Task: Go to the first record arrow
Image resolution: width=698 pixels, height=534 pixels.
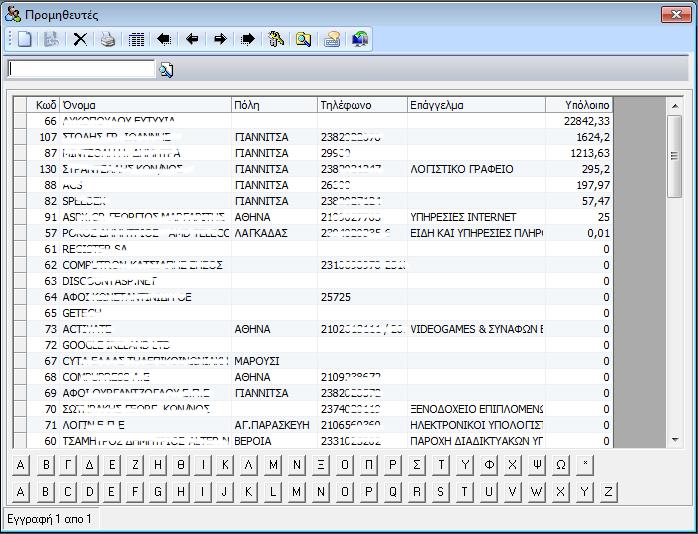Action: click(x=164, y=39)
